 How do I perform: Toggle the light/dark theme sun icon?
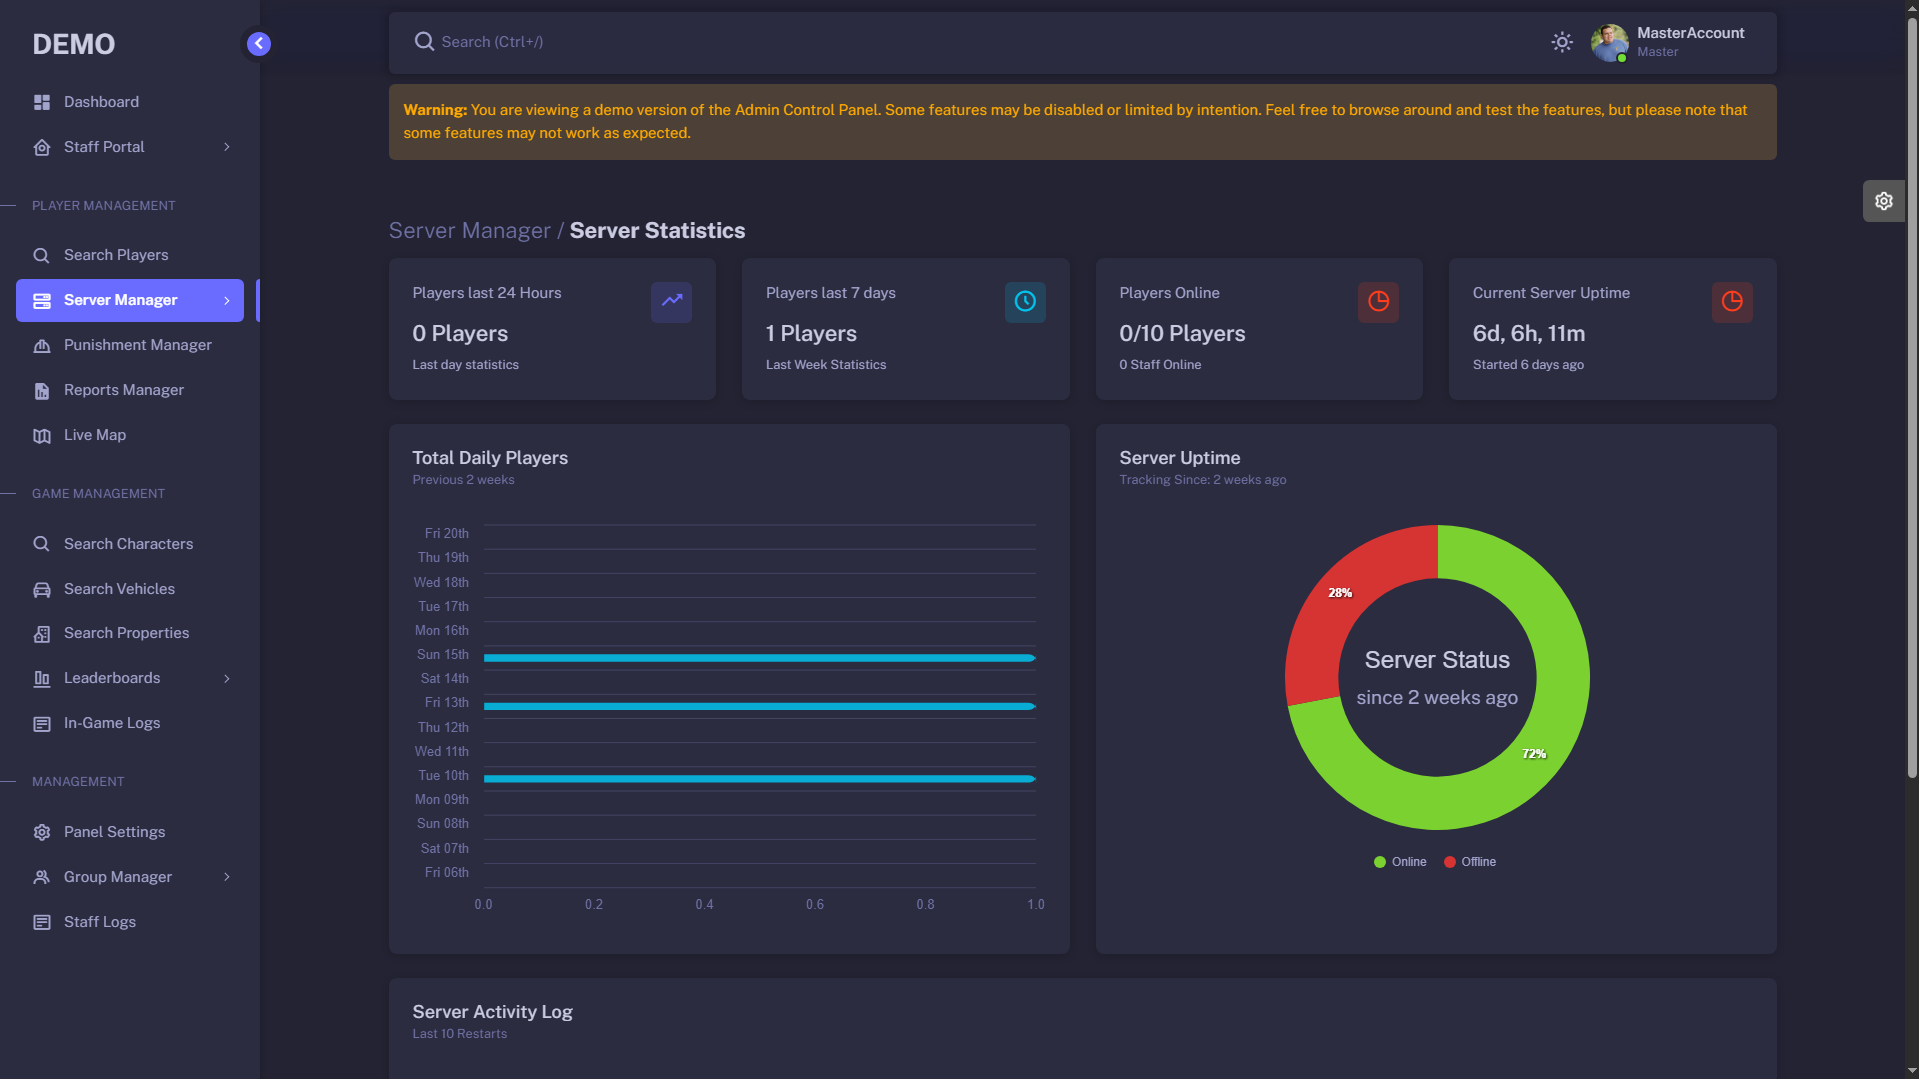coord(1561,42)
